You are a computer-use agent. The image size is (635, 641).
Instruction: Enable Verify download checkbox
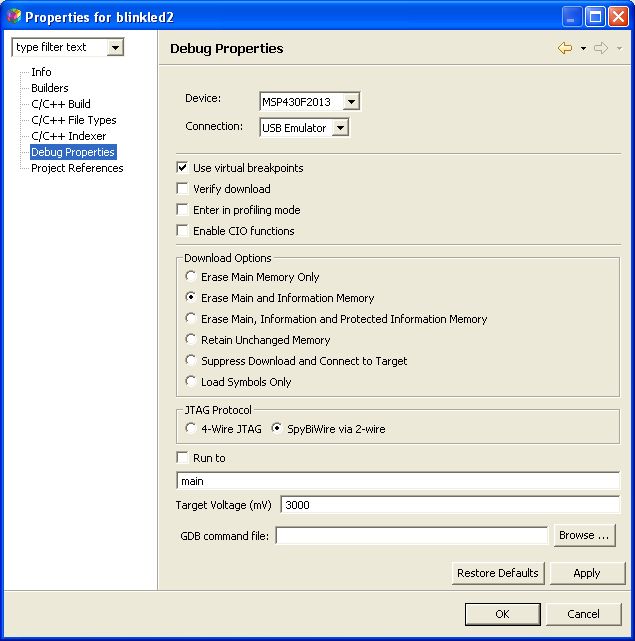tap(182, 188)
